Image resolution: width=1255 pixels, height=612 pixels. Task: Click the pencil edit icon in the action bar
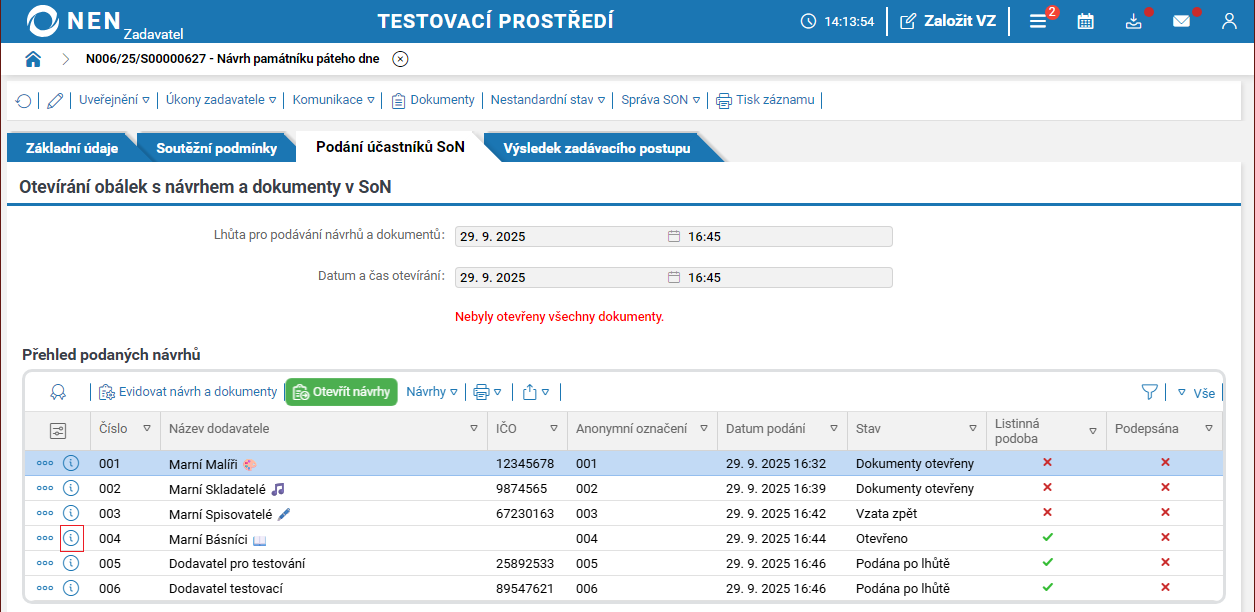point(55,100)
